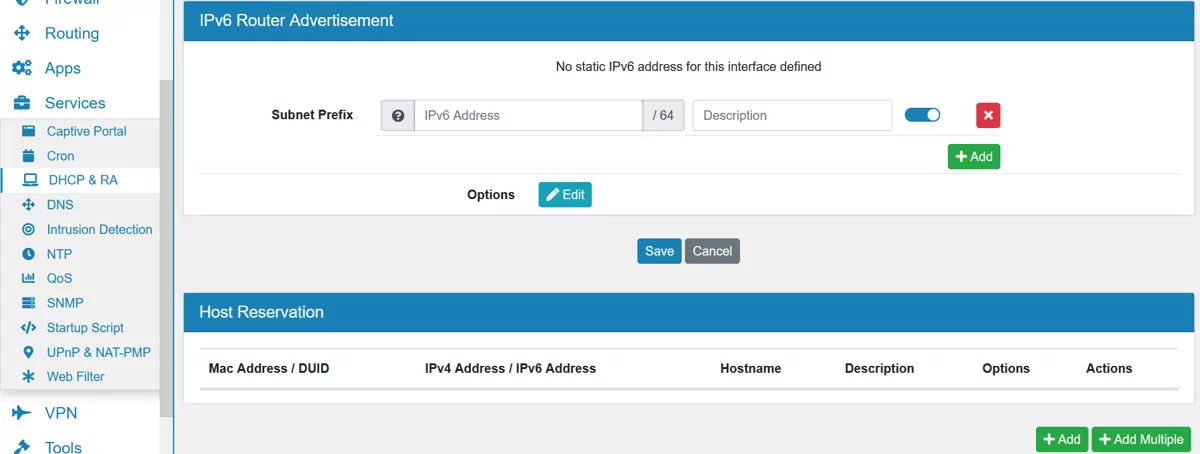Click the Intrusion Detection target icon
1200x454 pixels.
pyautogui.click(x=28, y=229)
